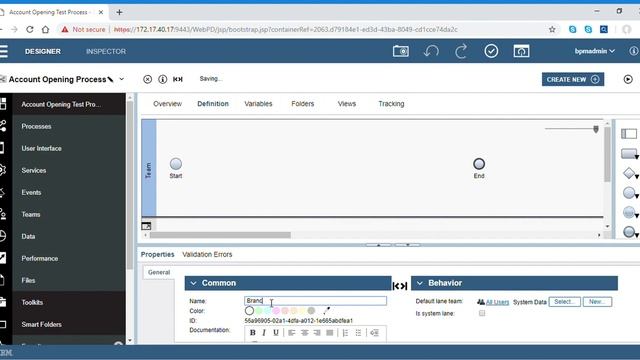This screenshot has width=640, height=360.
Task: Click the snapshot camera icon in header
Action: point(400,51)
